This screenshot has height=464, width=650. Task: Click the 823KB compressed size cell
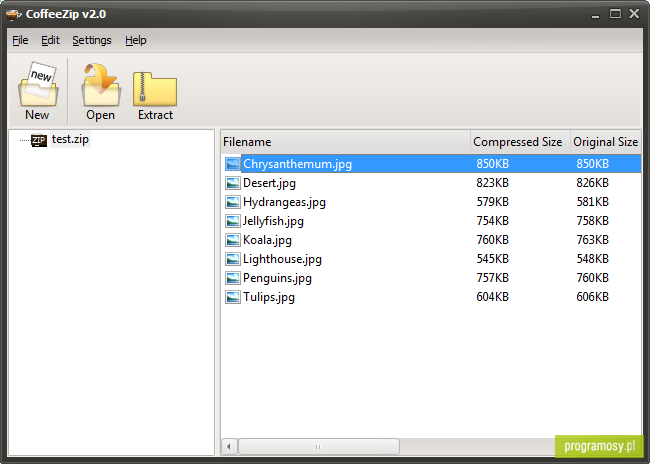click(492, 183)
